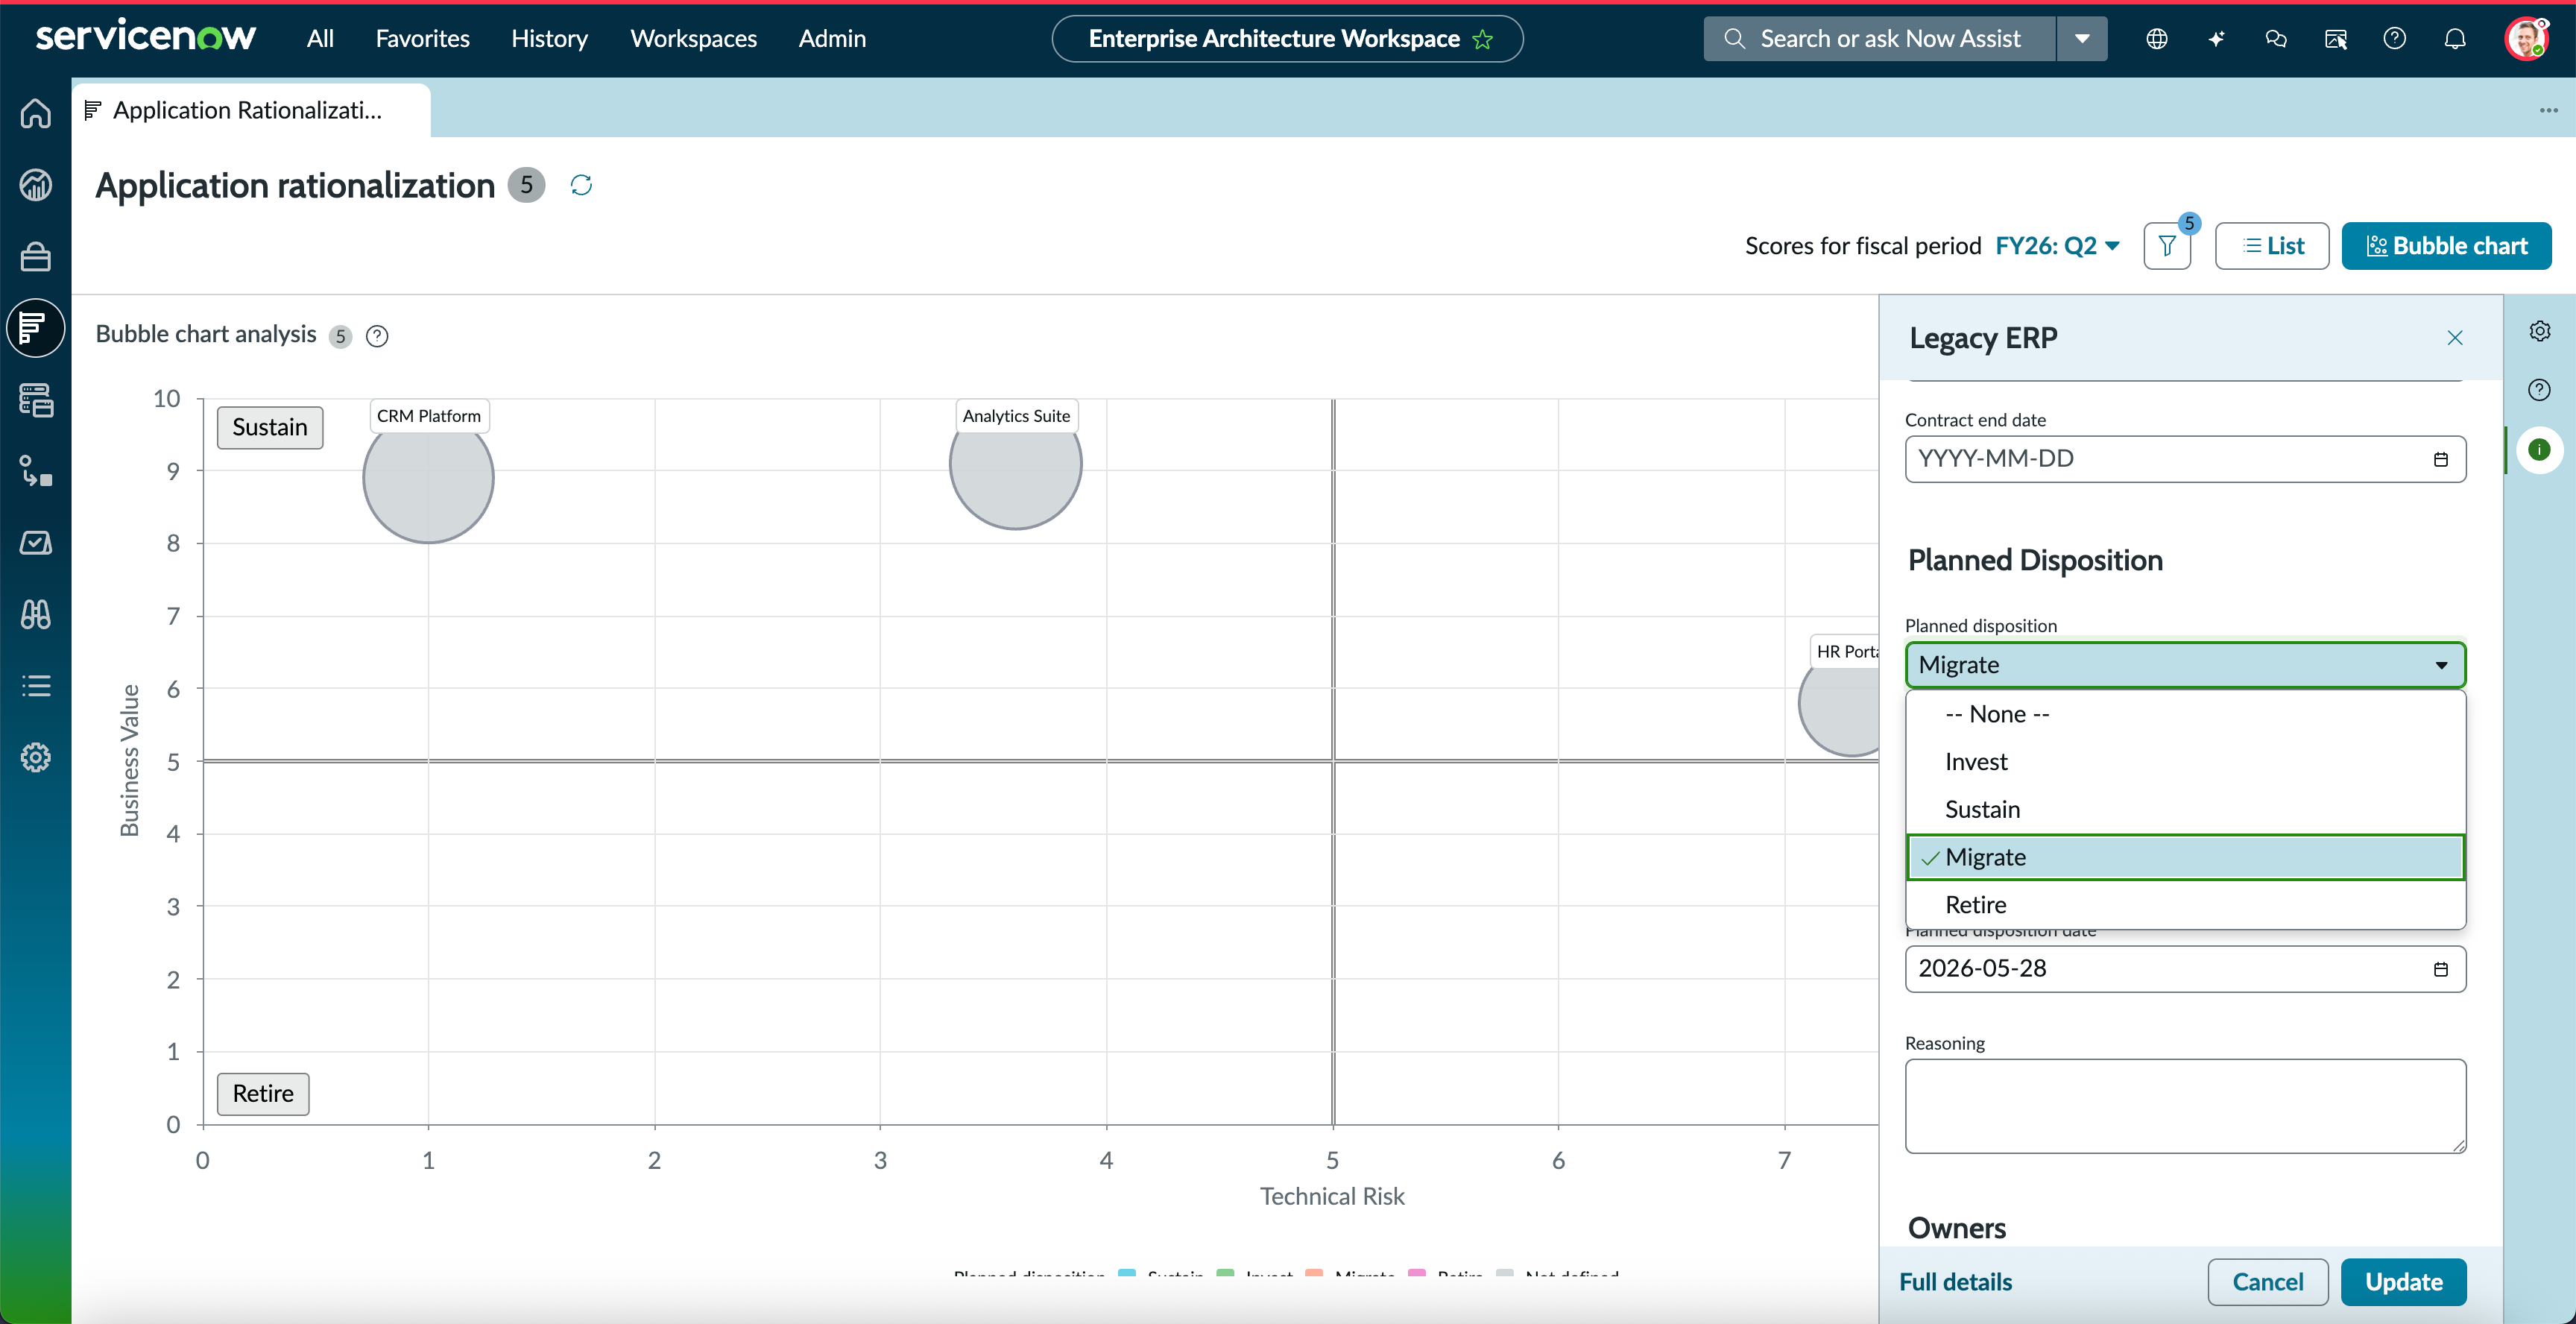The image size is (2576, 1324).
Task: Toggle favorite star for Enterprise Architecture Workspace
Action: 1482,39
